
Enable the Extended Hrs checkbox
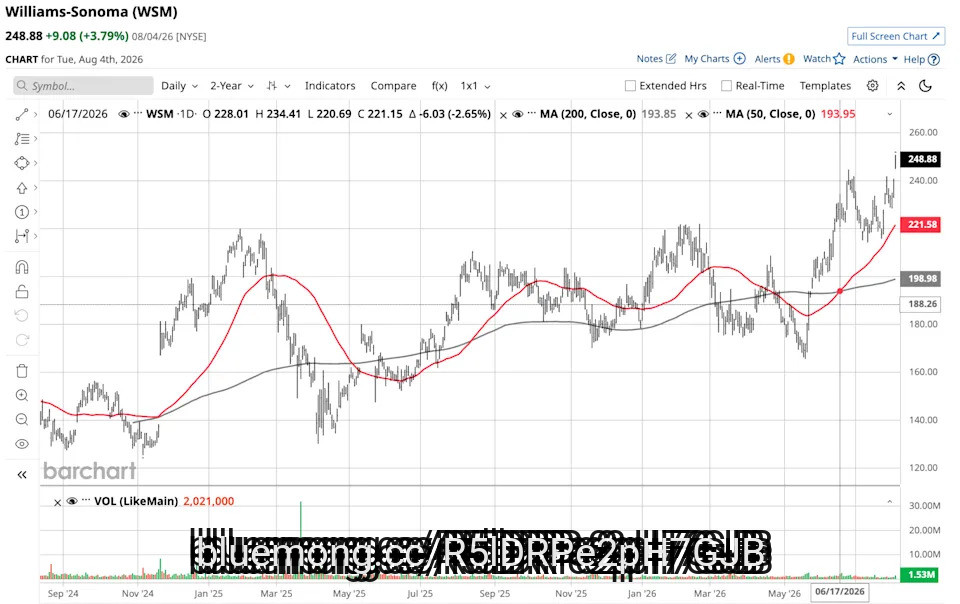click(630, 86)
